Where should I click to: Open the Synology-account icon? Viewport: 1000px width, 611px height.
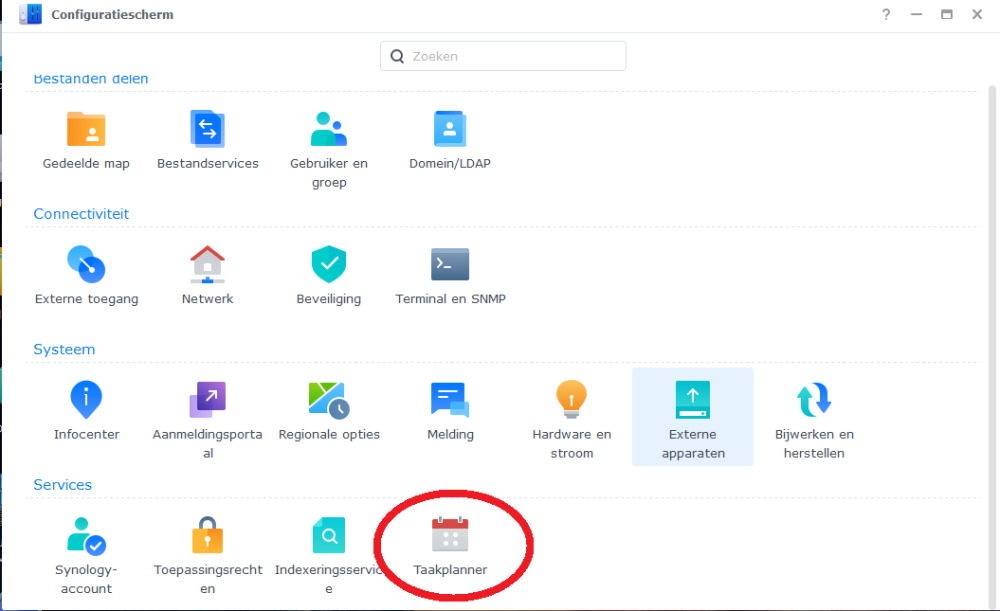tap(86, 536)
